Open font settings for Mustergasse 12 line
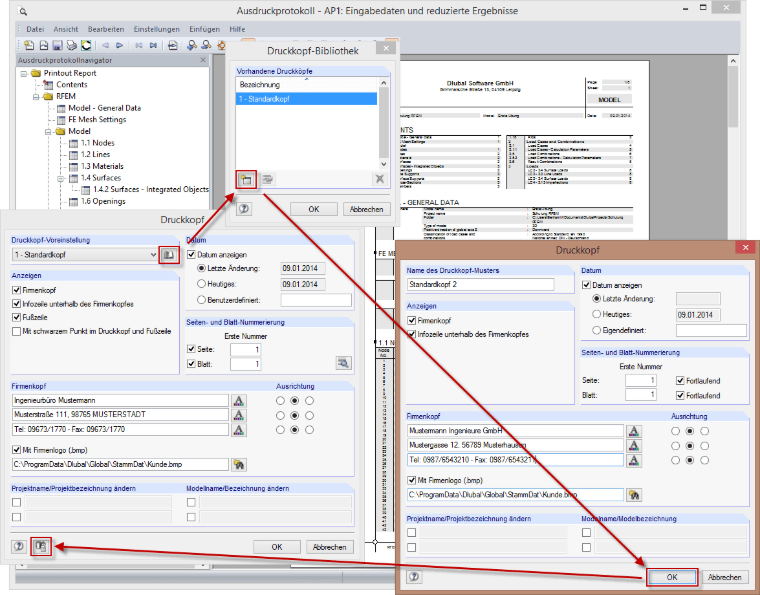 click(x=633, y=446)
